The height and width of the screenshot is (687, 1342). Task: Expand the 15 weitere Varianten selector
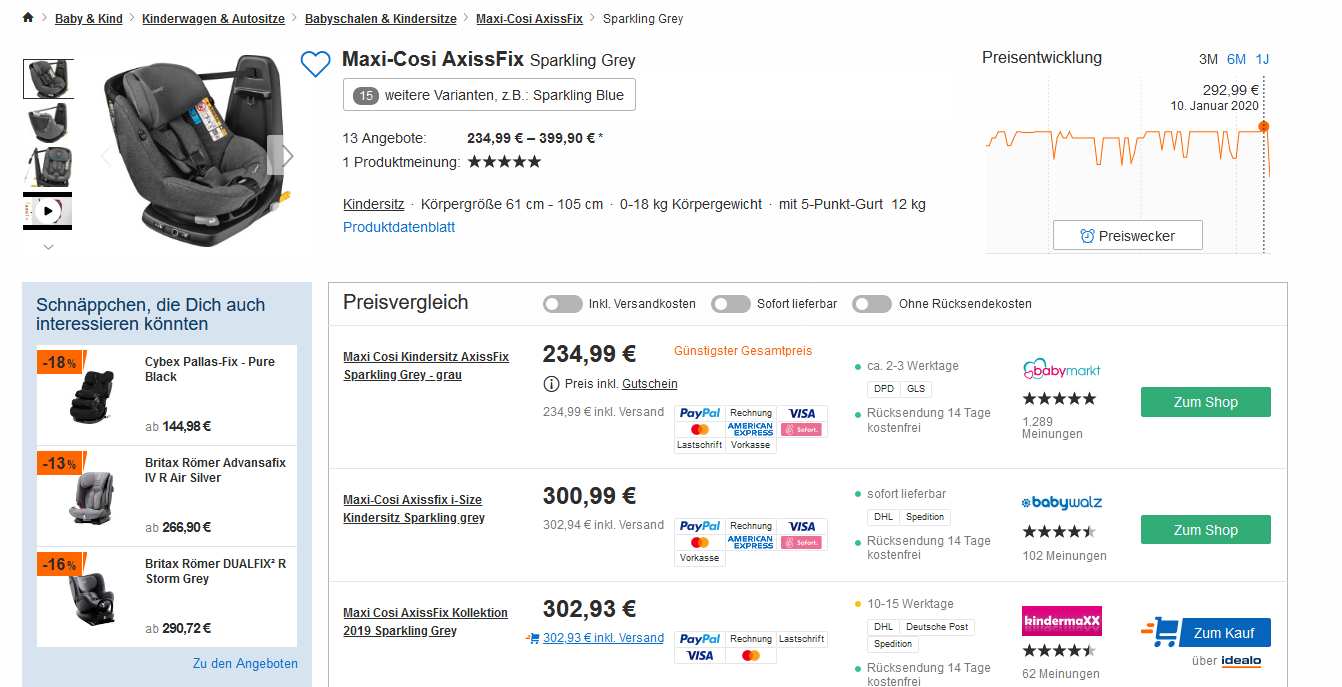489,96
